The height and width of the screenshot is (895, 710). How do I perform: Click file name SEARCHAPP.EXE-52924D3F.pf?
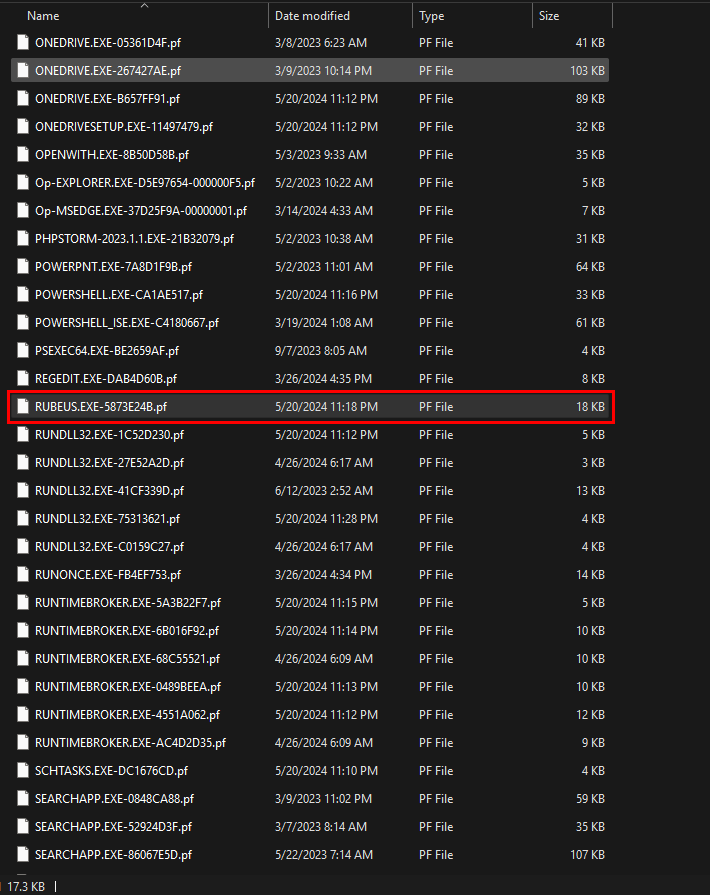114,826
